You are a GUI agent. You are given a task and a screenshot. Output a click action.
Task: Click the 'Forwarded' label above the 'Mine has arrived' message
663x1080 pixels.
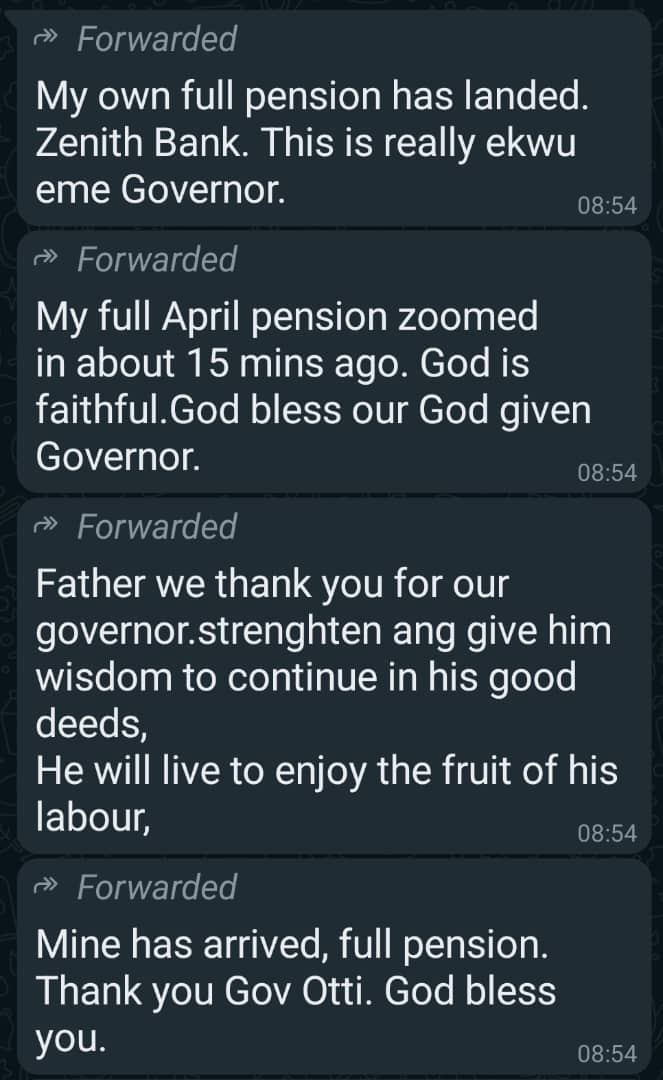[x=156, y=887]
